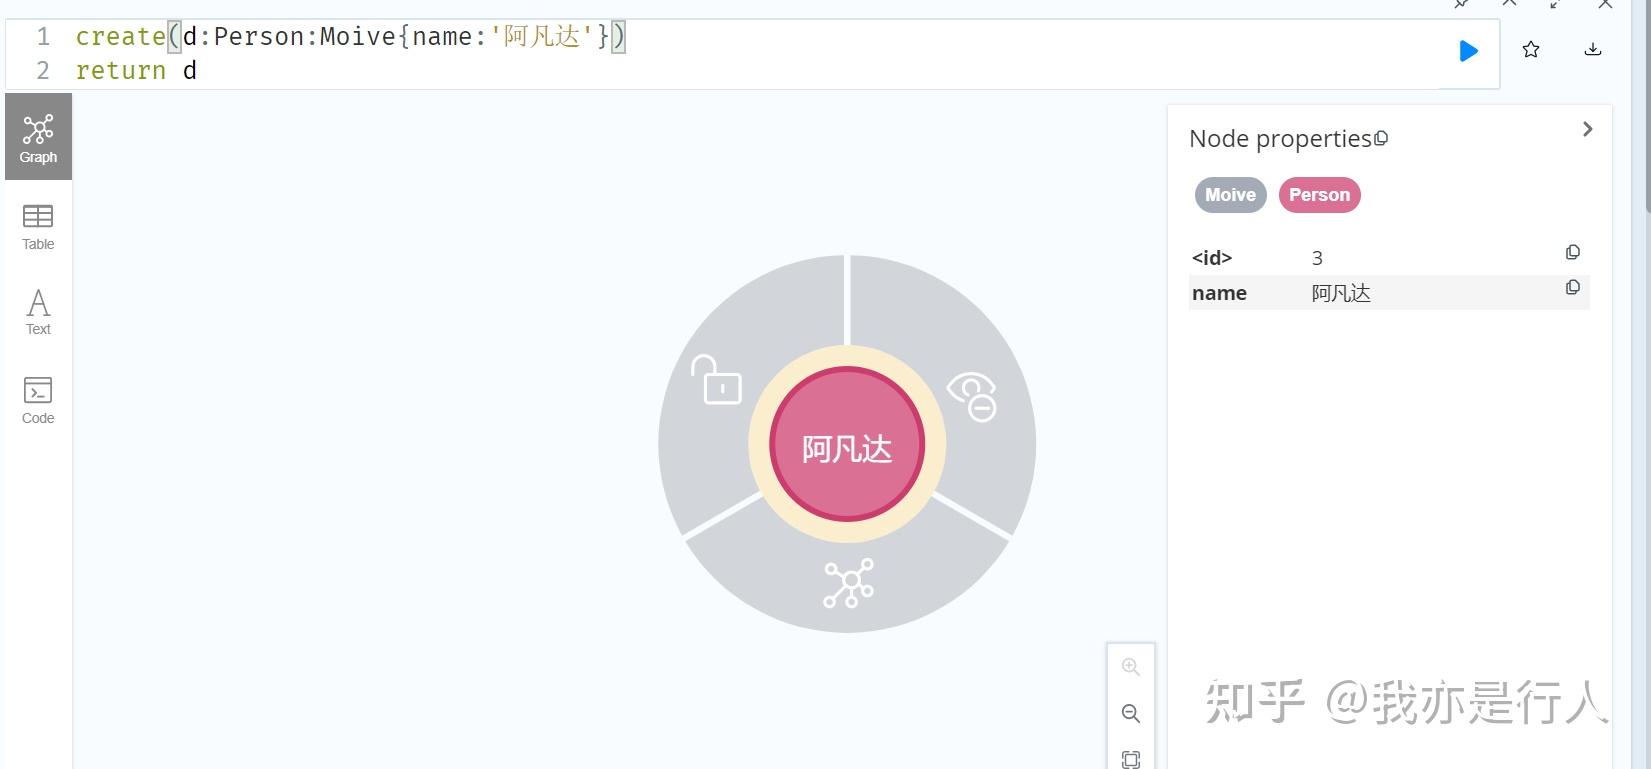This screenshot has height=769, width=1651.
Task: Copy all node properties
Action: pyautogui.click(x=1381, y=139)
